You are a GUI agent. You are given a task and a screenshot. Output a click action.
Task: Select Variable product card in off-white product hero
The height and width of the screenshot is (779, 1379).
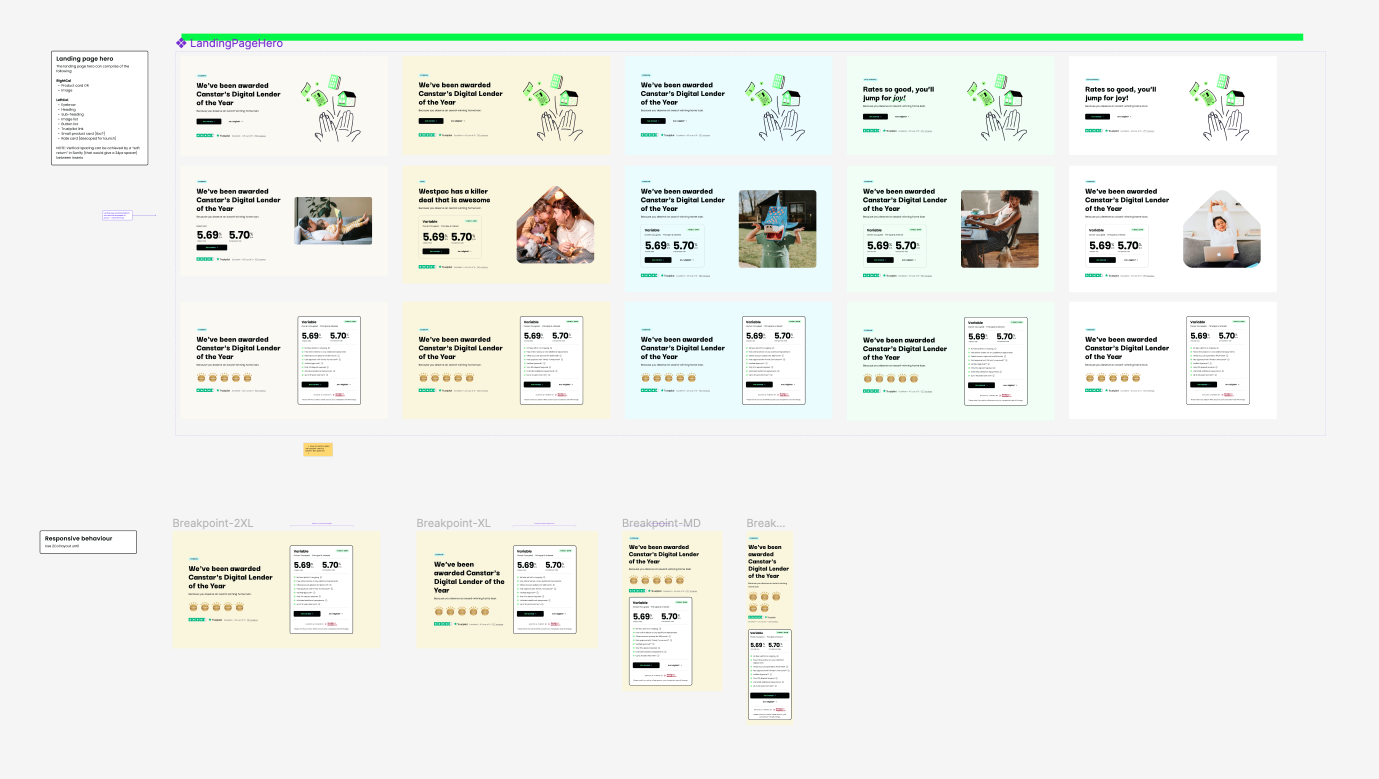pos(329,361)
